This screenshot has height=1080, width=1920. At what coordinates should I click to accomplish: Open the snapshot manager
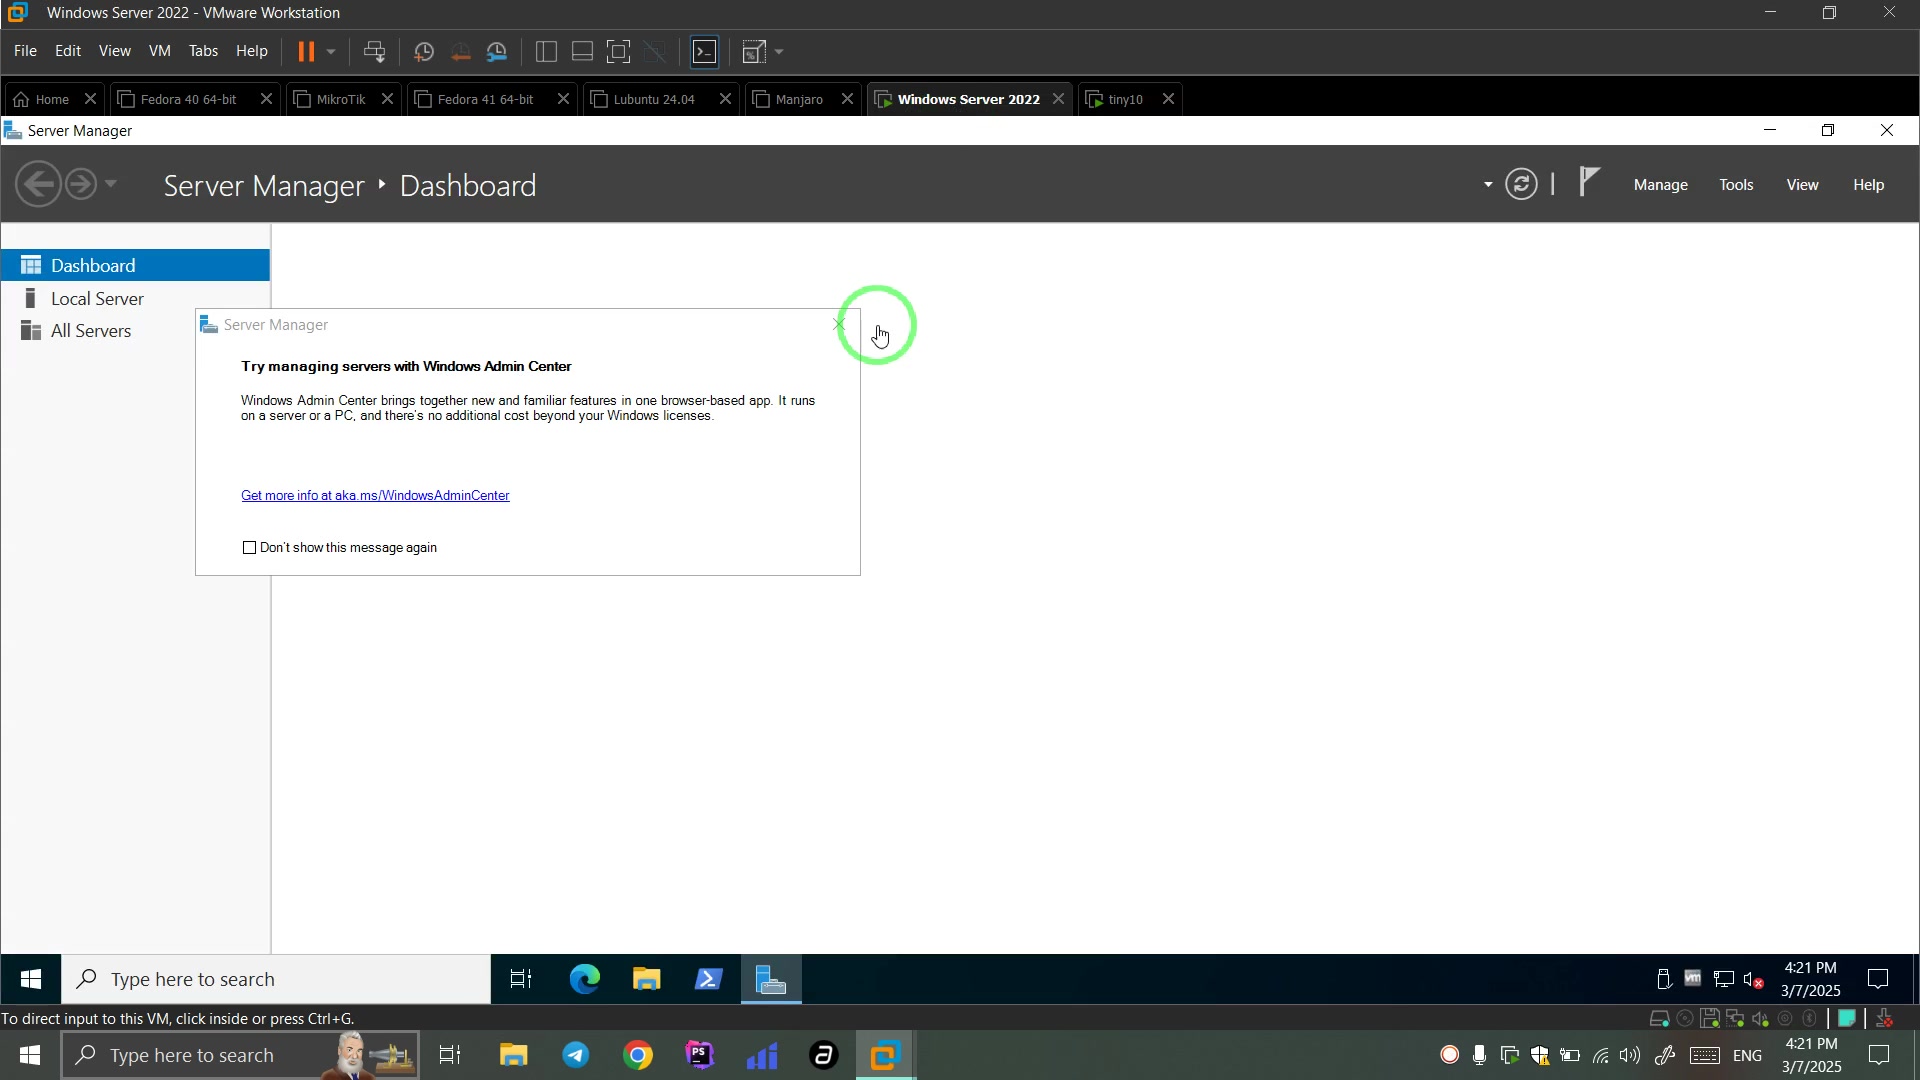tap(497, 52)
